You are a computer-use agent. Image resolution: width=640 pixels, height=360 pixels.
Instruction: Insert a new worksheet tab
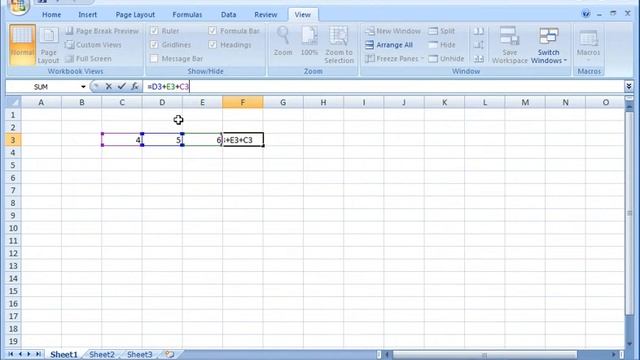[170, 354]
